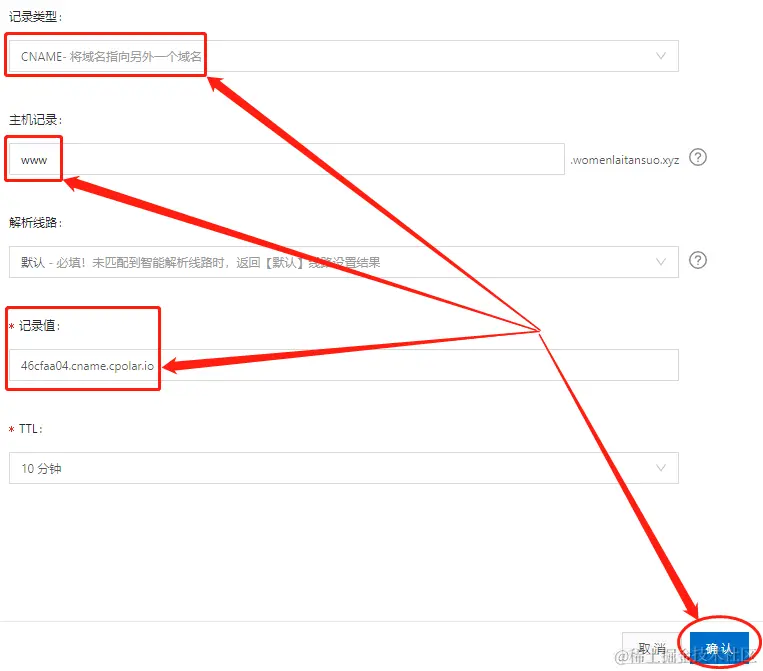Open the 10 分钟 TTL selector
Image resolution: width=763 pixels, height=671 pixels.
coord(344,468)
